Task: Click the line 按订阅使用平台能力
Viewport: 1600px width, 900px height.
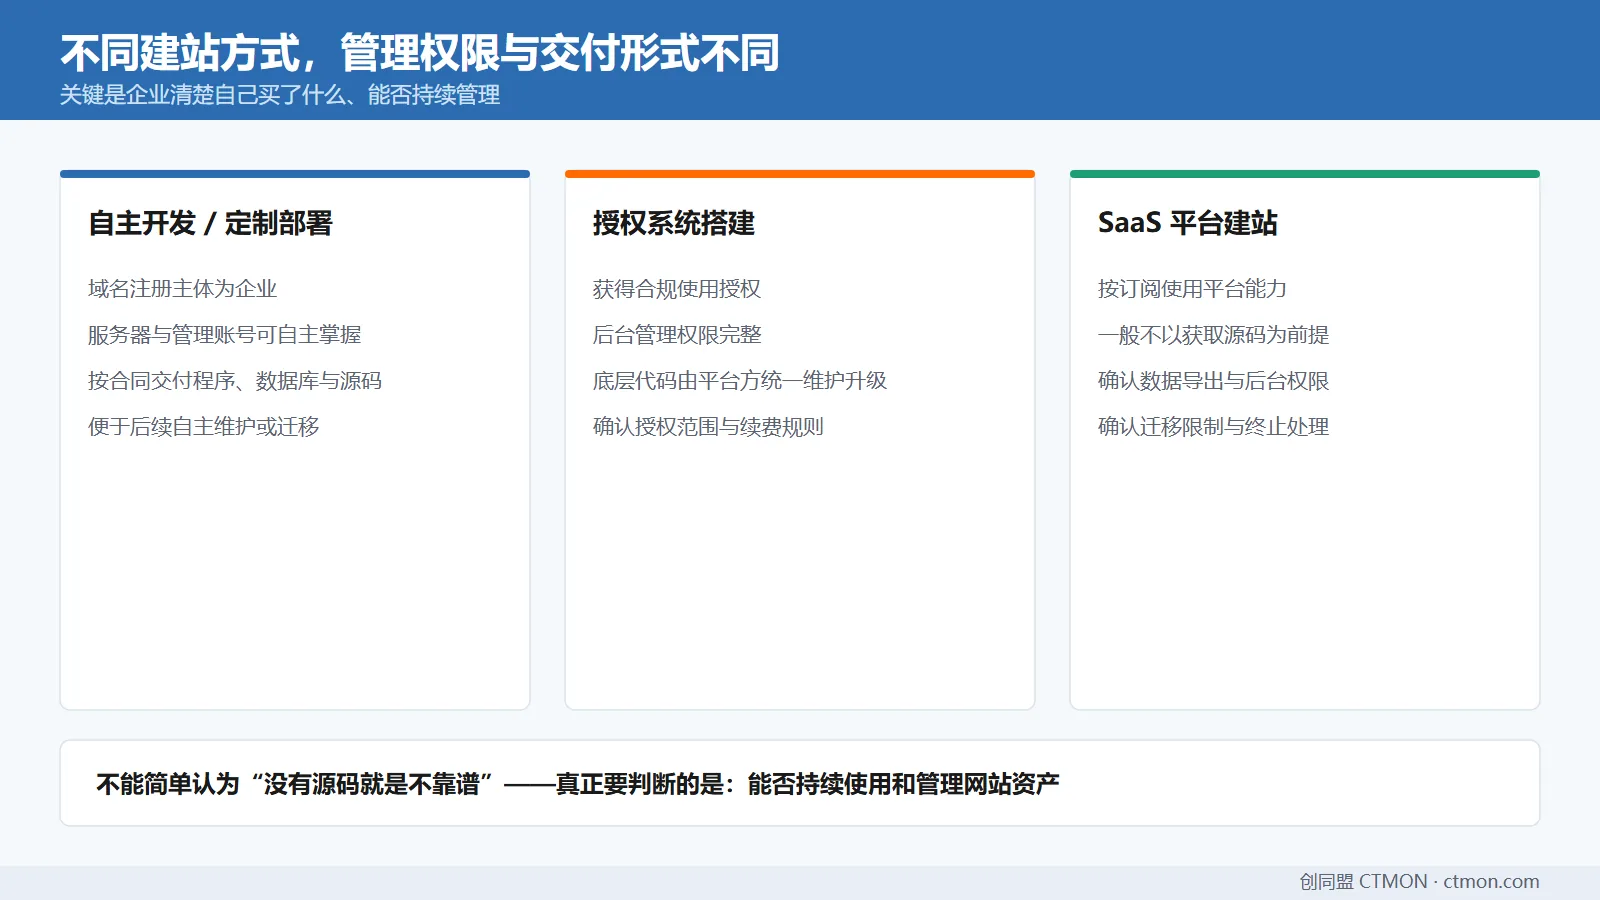Action: click(1192, 289)
